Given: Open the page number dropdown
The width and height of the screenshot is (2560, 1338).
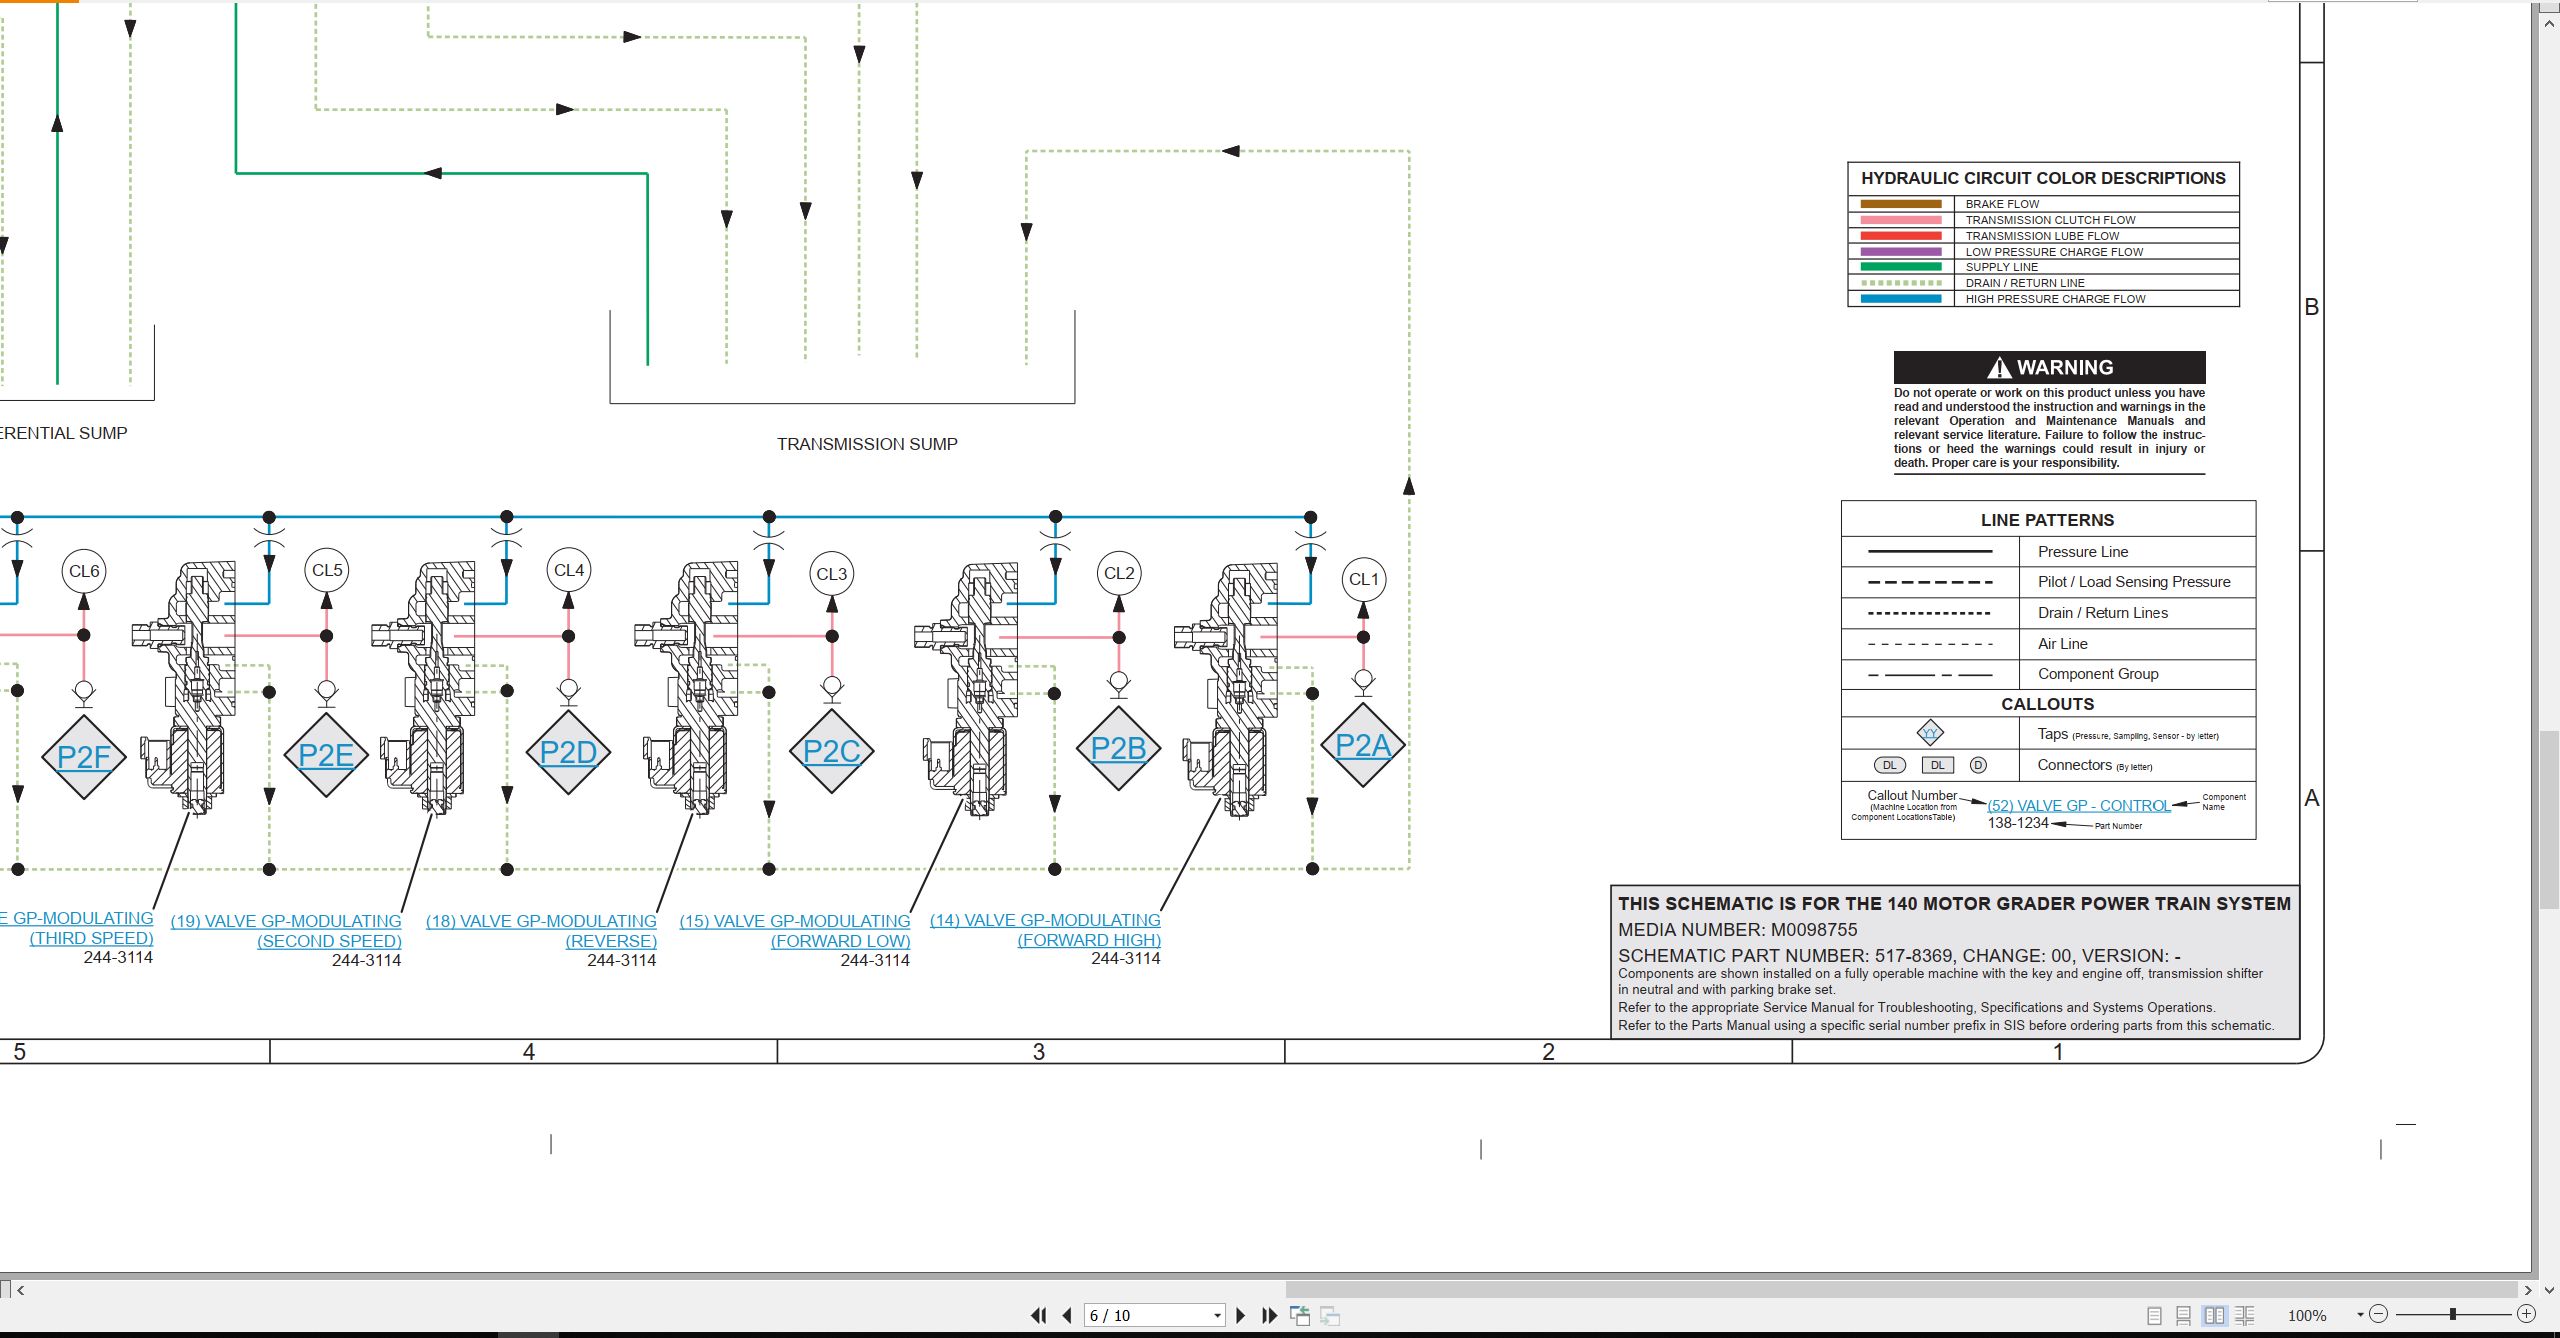Looking at the screenshot, I should click(x=1217, y=1316).
